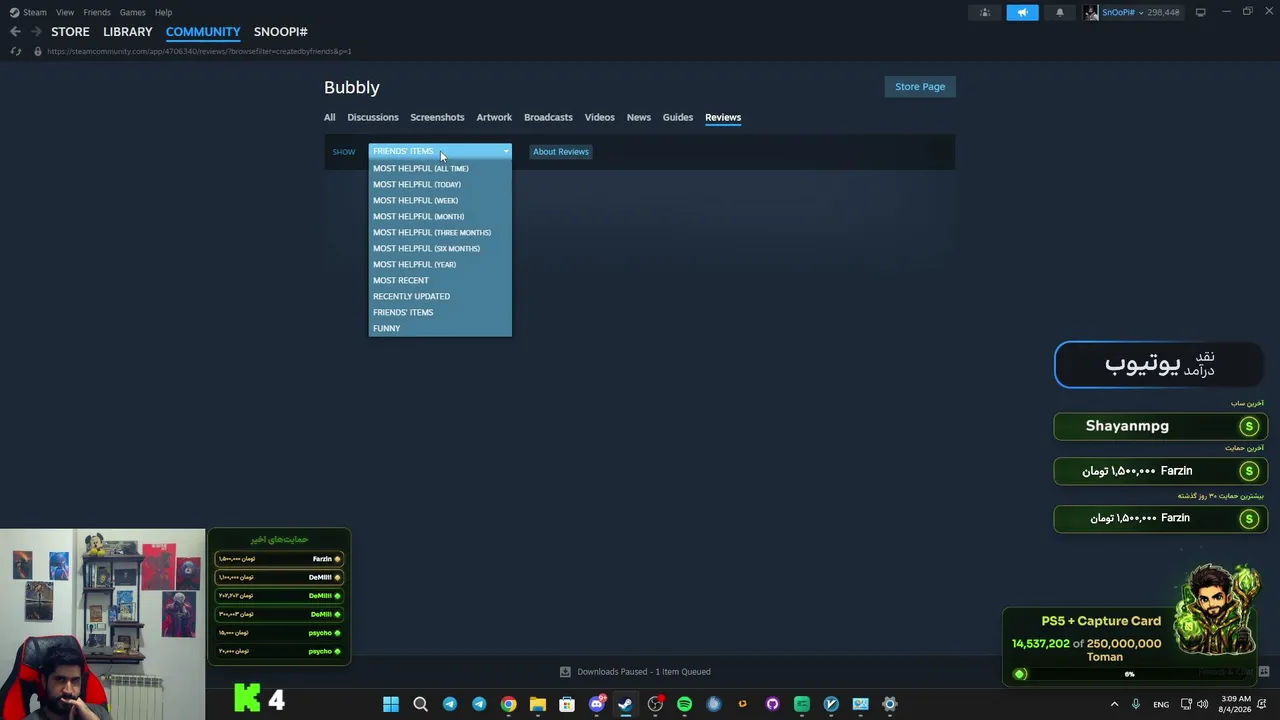Choose Most Helpful (Six Months) option
The height and width of the screenshot is (720, 1280).
tap(440, 248)
